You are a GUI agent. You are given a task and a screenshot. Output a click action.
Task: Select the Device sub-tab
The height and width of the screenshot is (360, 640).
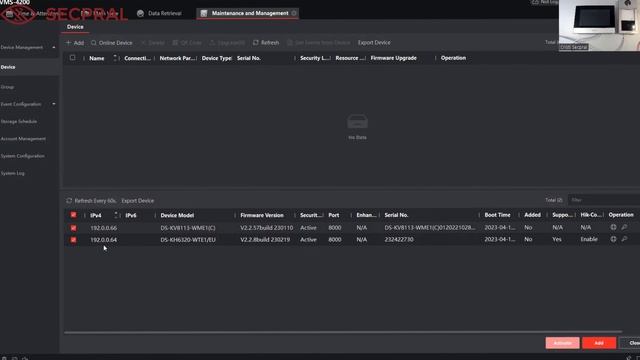pyautogui.click(x=75, y=27)
